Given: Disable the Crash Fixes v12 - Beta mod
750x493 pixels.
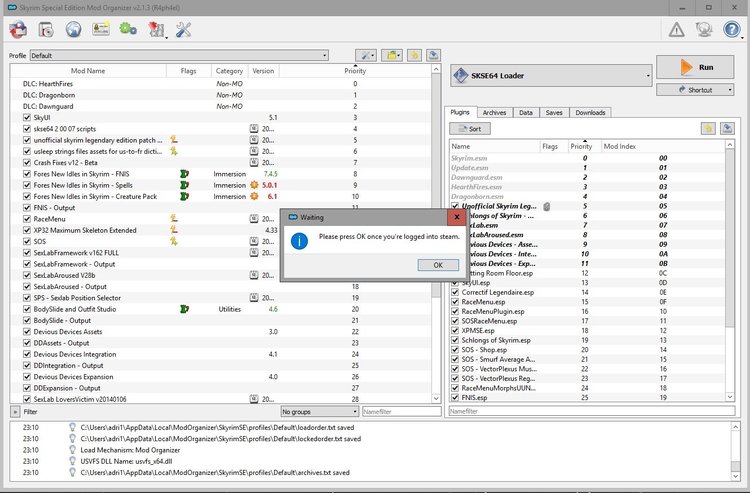Looking at the screenshot, I should 27,163.
